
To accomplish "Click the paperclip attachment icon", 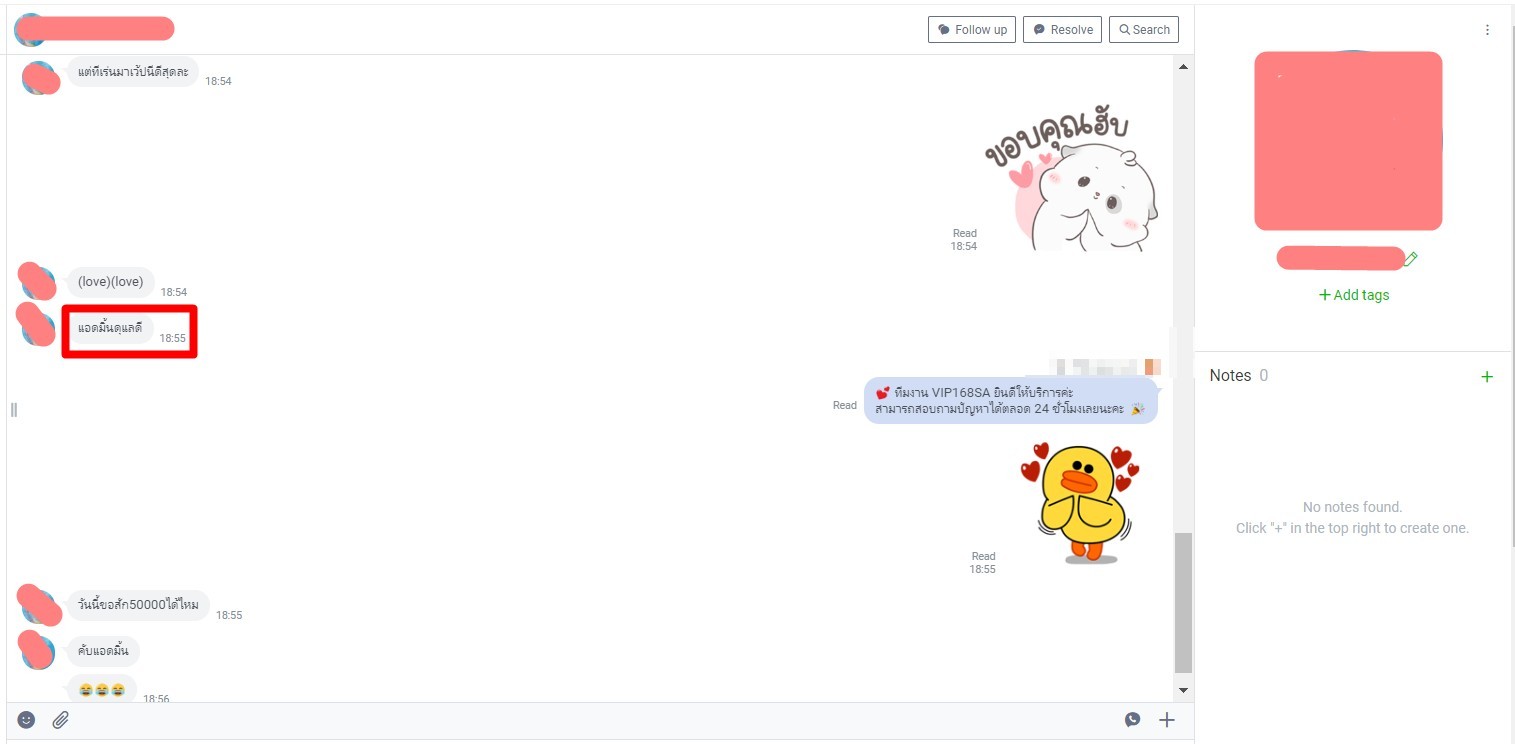I will (x=60, y=720).
